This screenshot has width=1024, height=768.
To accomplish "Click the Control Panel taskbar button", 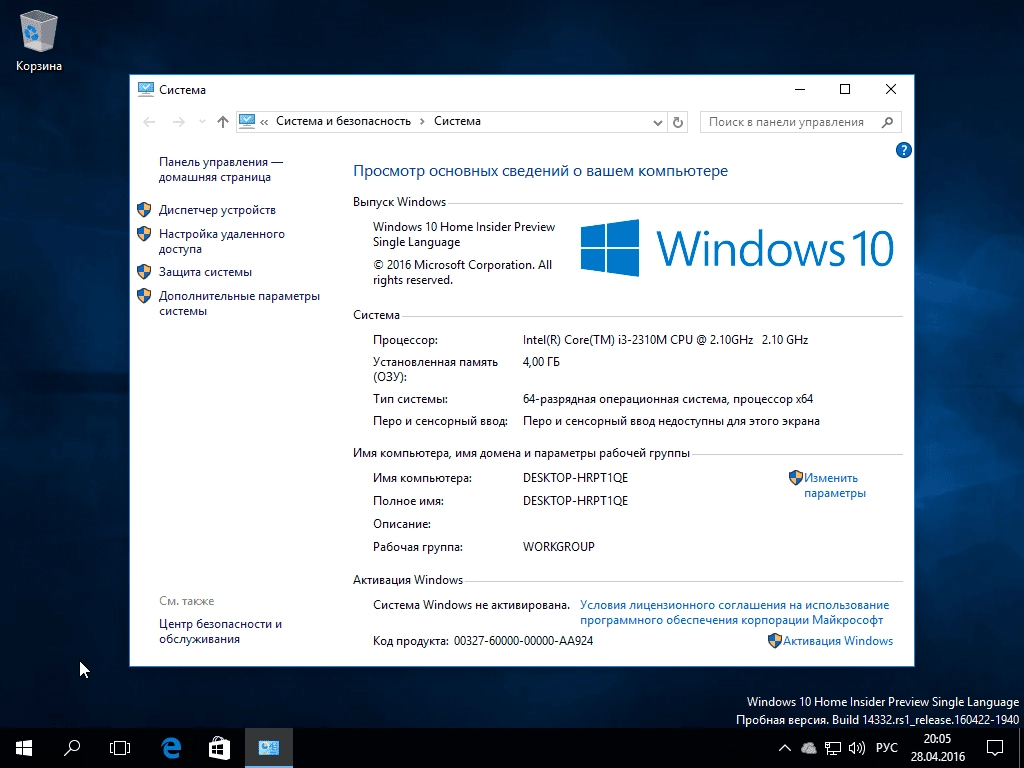I will pos(268,748).
